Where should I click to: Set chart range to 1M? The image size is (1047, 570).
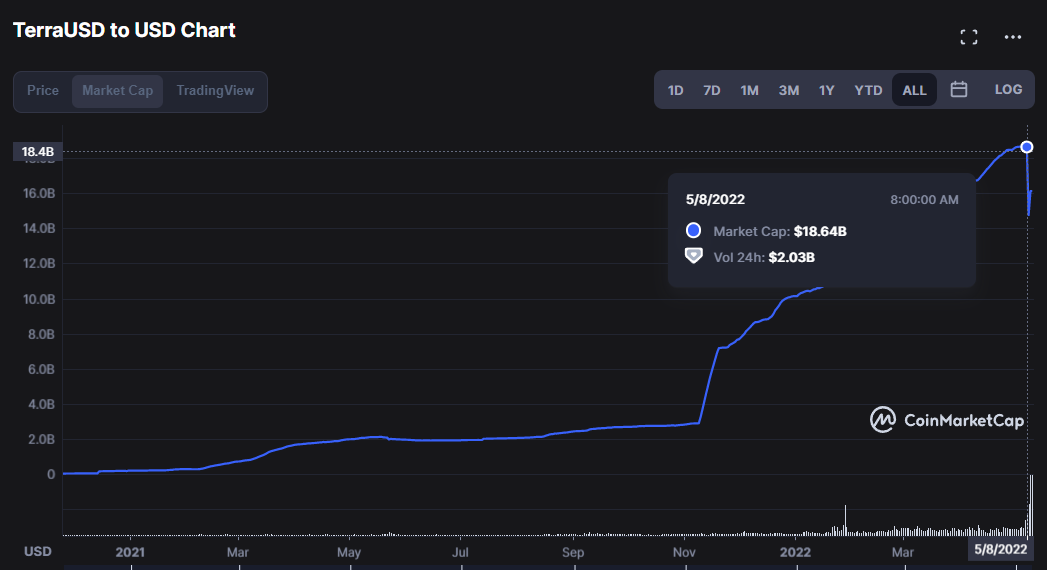click(x=749, y=90)
